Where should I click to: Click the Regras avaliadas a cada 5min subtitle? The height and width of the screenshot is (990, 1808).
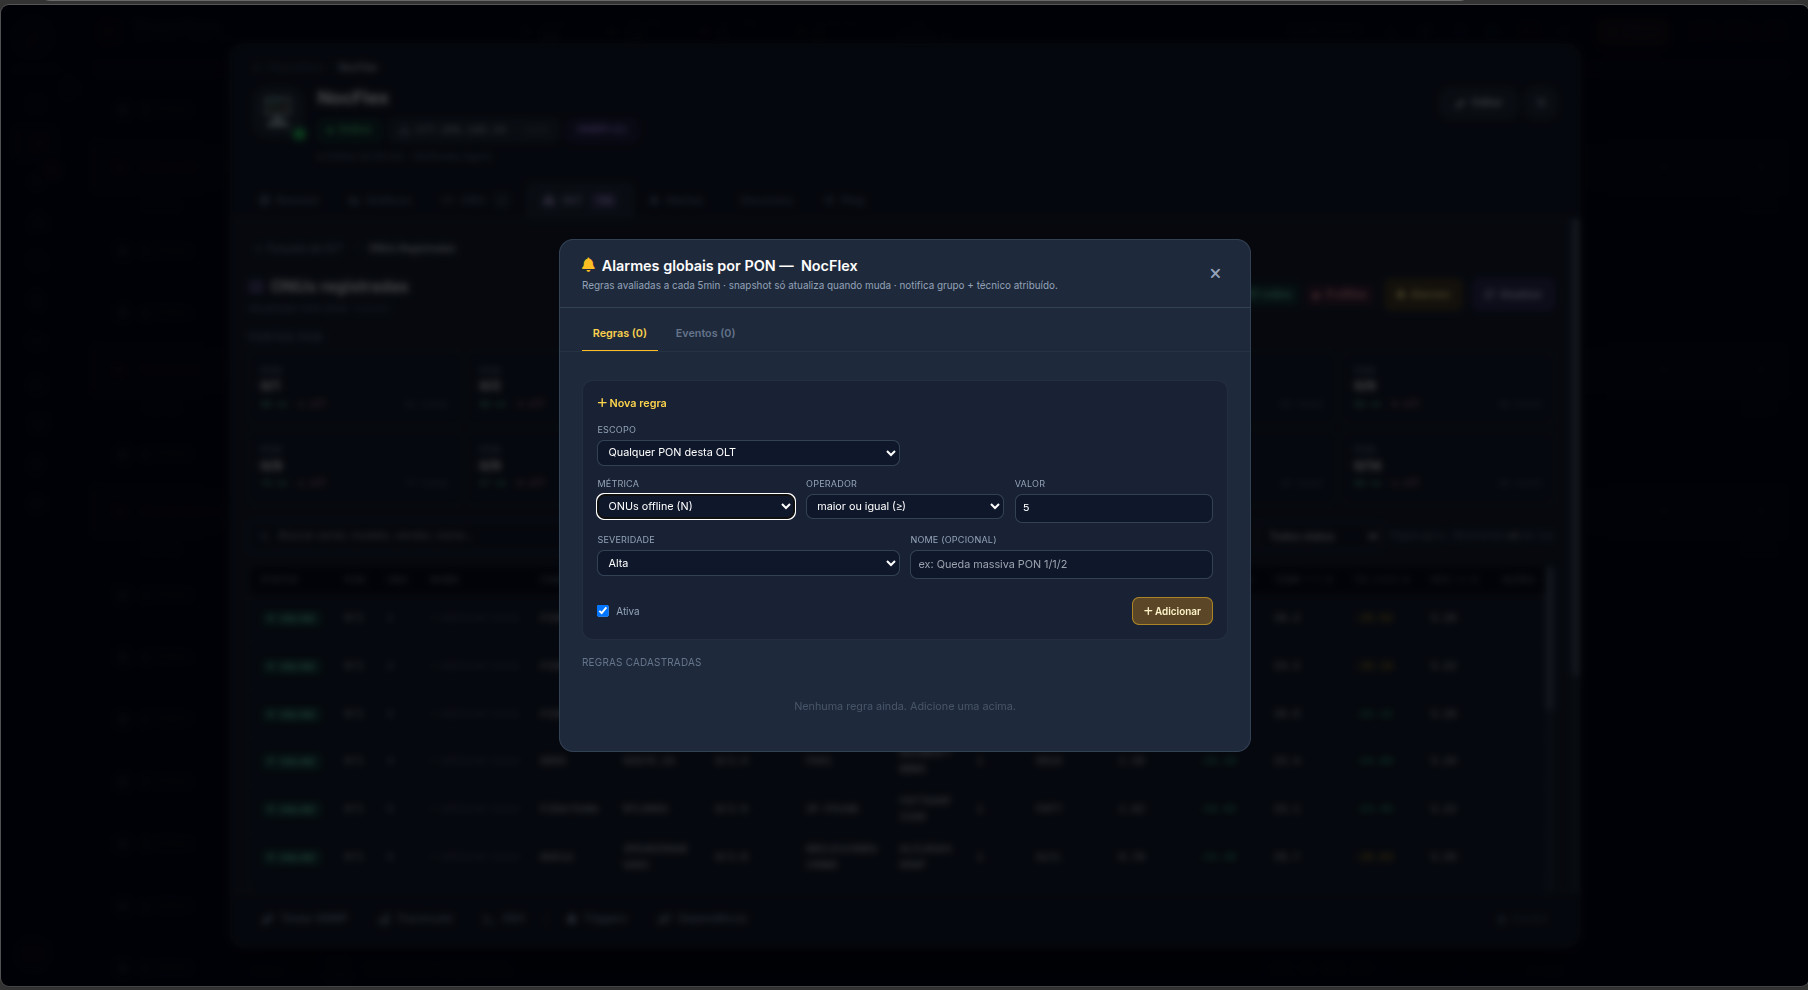(820, 286)
